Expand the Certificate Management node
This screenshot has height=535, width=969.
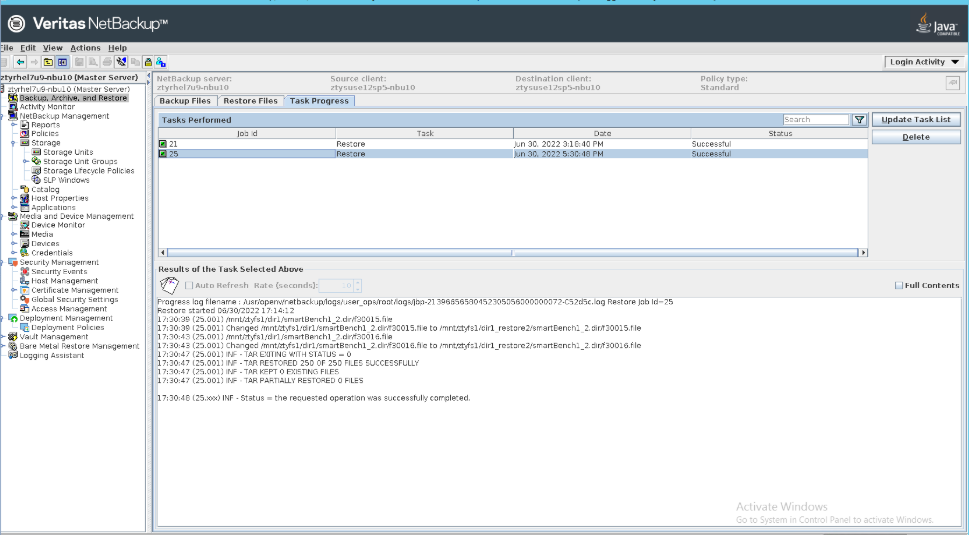[x=14, y=290]
